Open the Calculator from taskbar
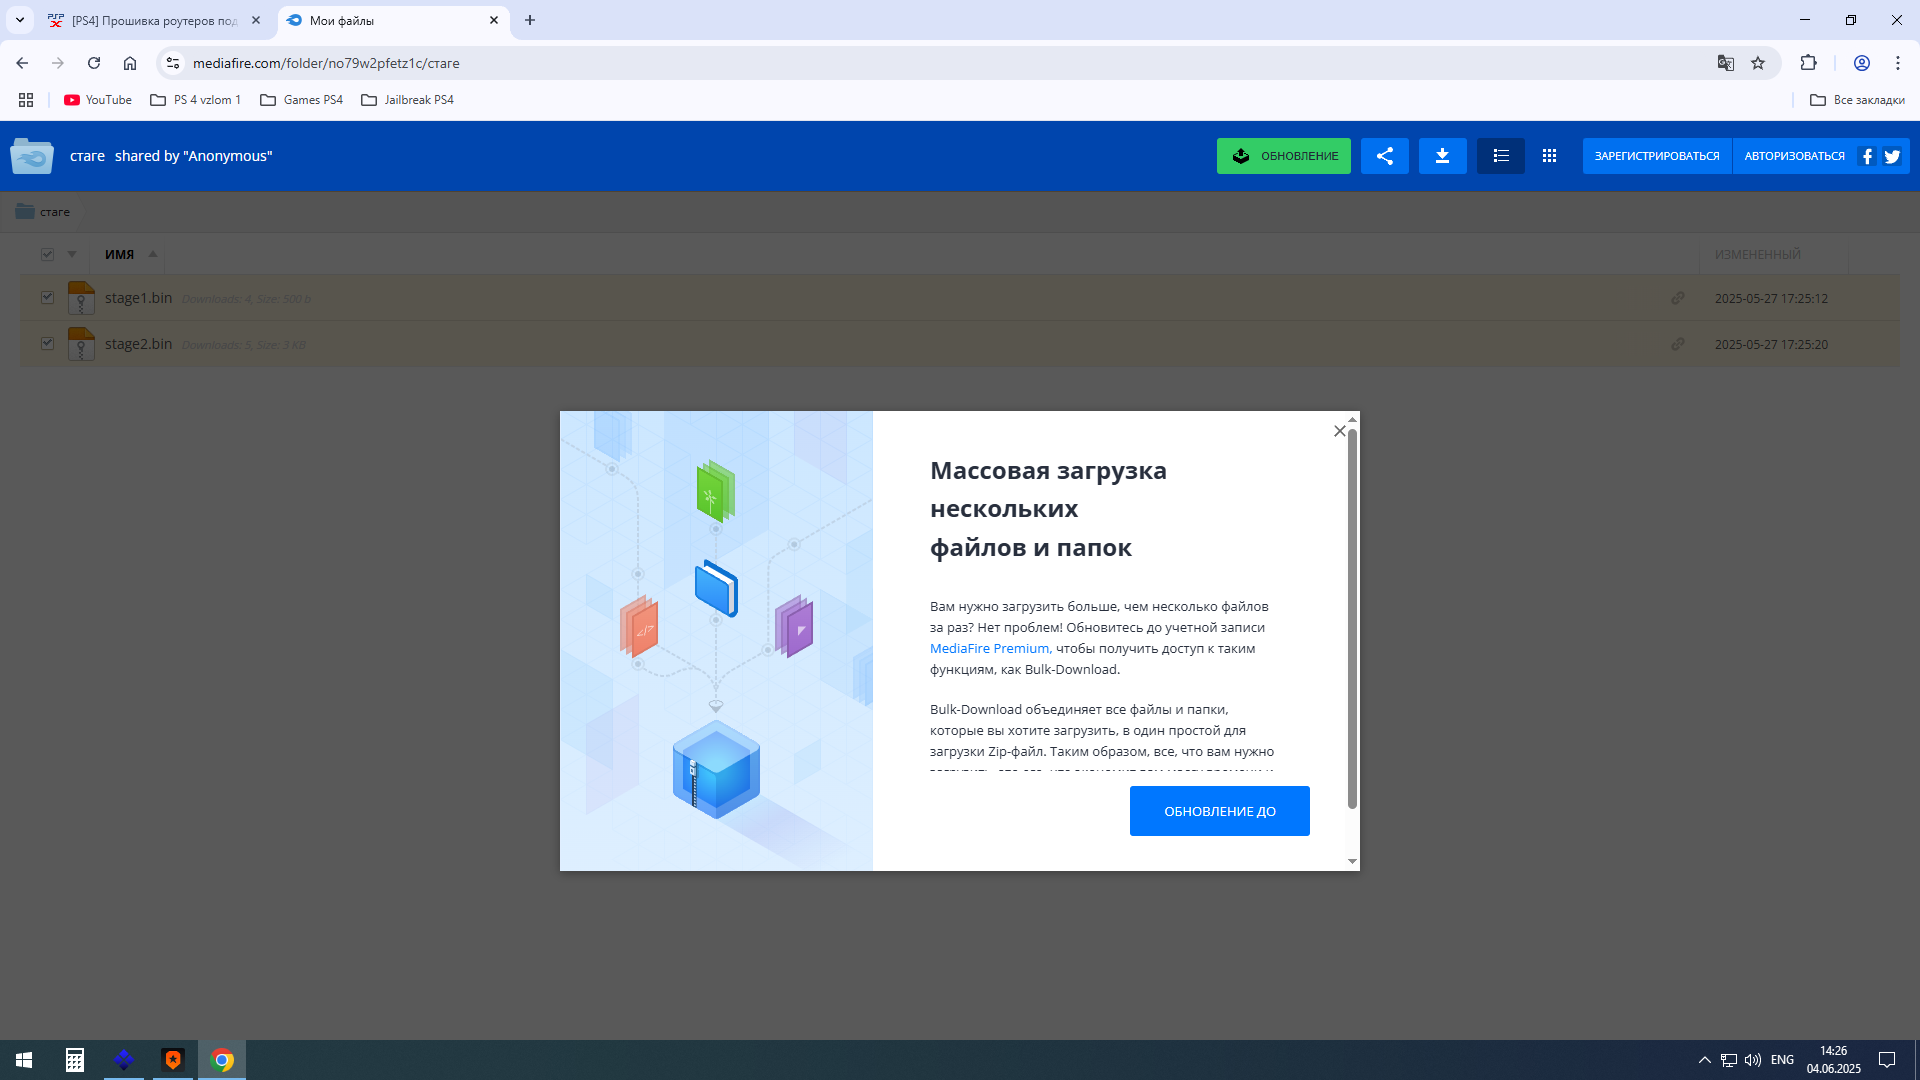The height and width of the screenshot is (1080, 1920). tap(75, 1060)
